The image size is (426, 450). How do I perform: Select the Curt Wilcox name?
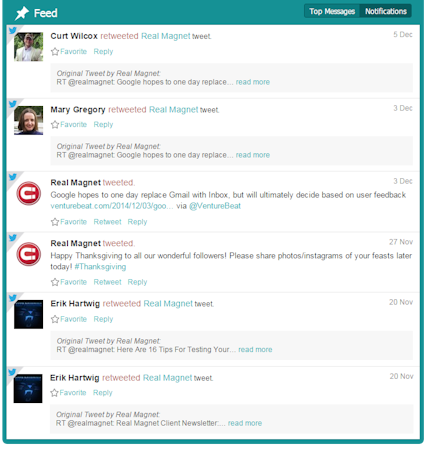point(74,36)
